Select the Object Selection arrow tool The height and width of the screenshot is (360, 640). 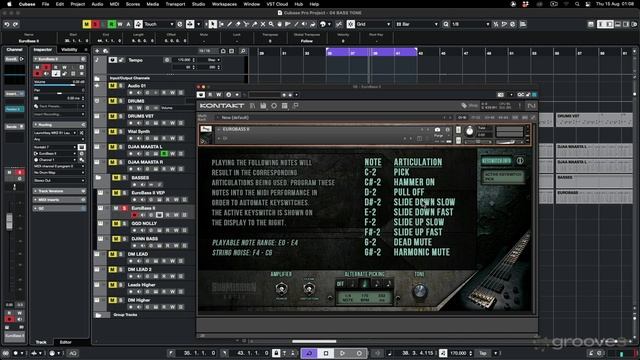click(213, 24)
